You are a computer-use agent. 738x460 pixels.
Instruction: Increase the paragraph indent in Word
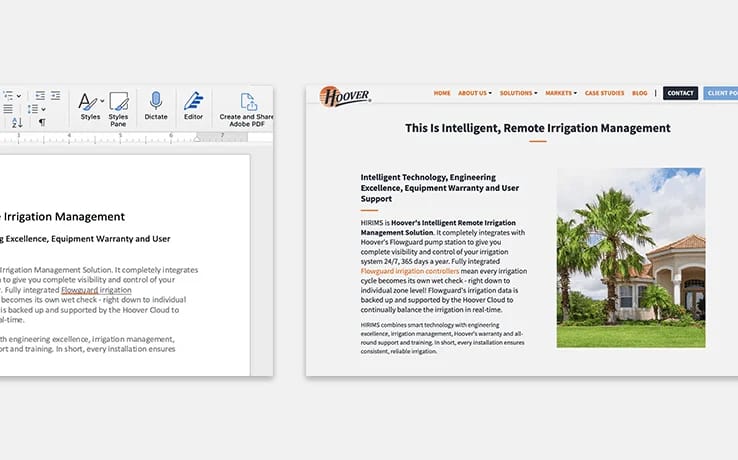tap(56, 96)
